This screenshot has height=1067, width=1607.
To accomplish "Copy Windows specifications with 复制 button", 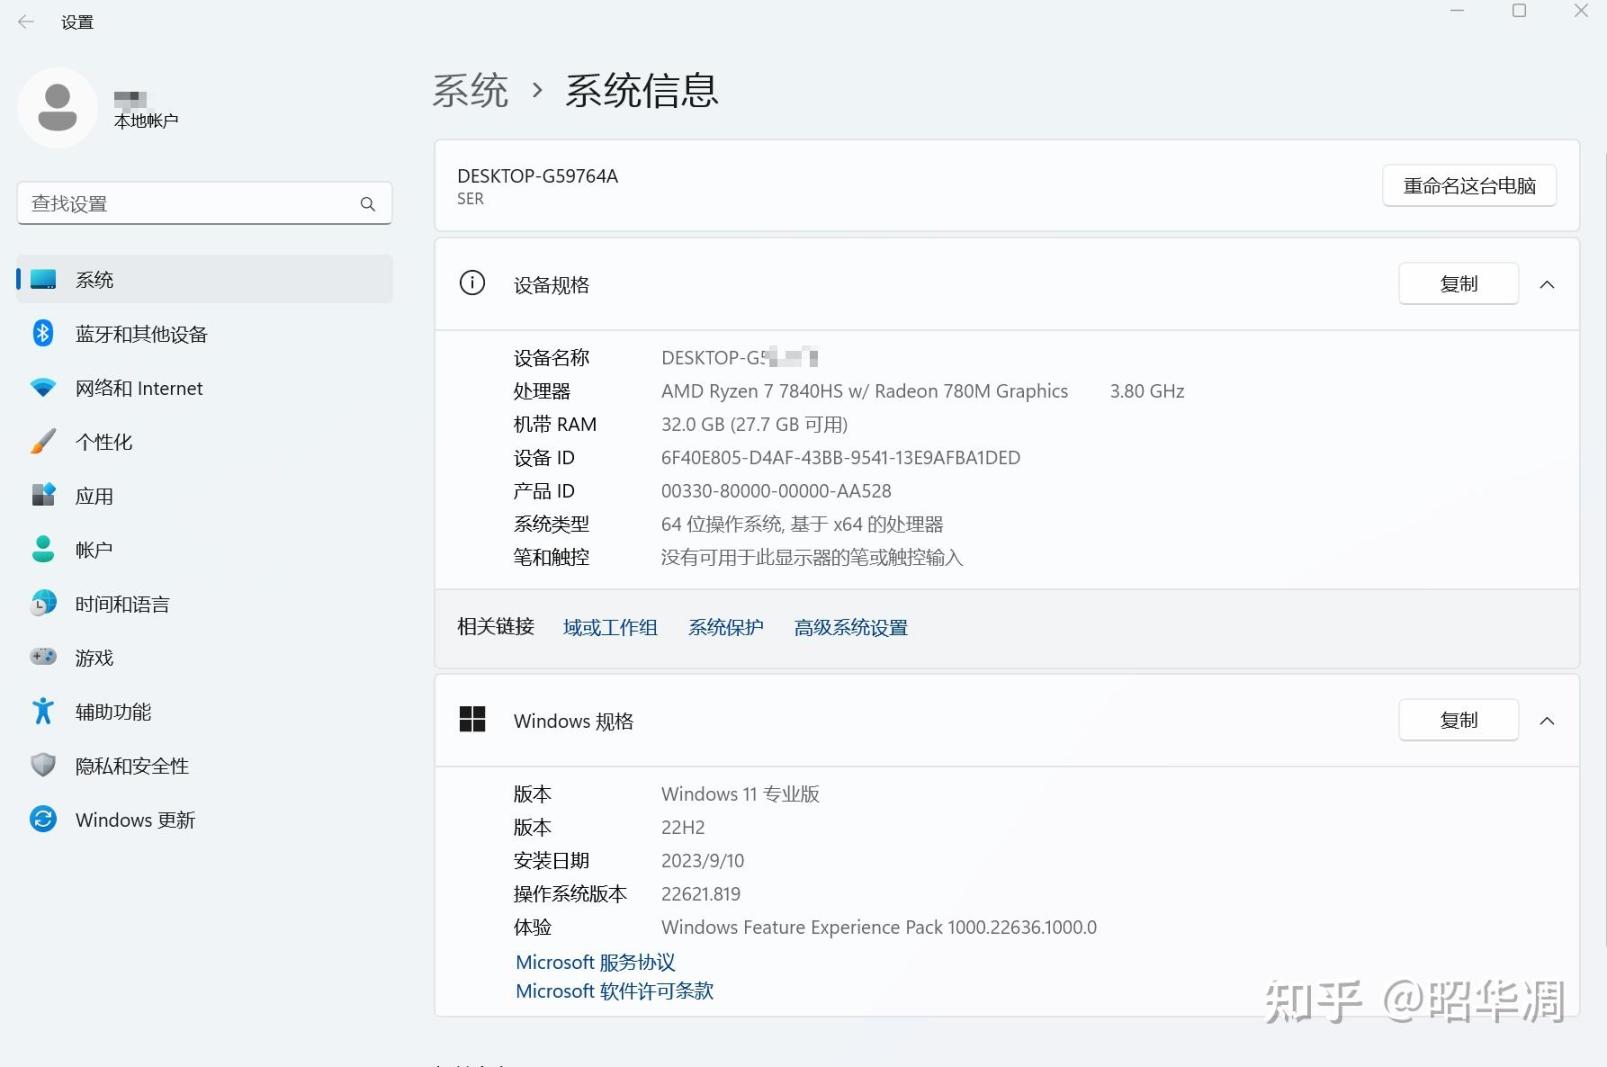I will [1458, 720].
